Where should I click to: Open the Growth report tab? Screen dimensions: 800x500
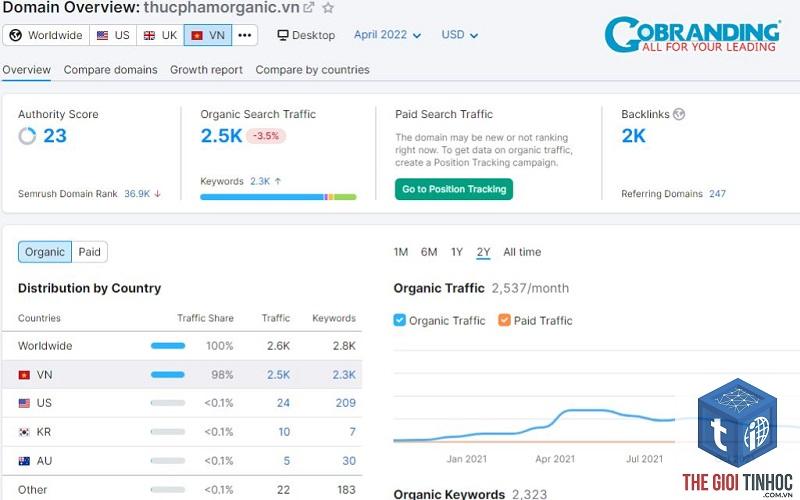206,70
